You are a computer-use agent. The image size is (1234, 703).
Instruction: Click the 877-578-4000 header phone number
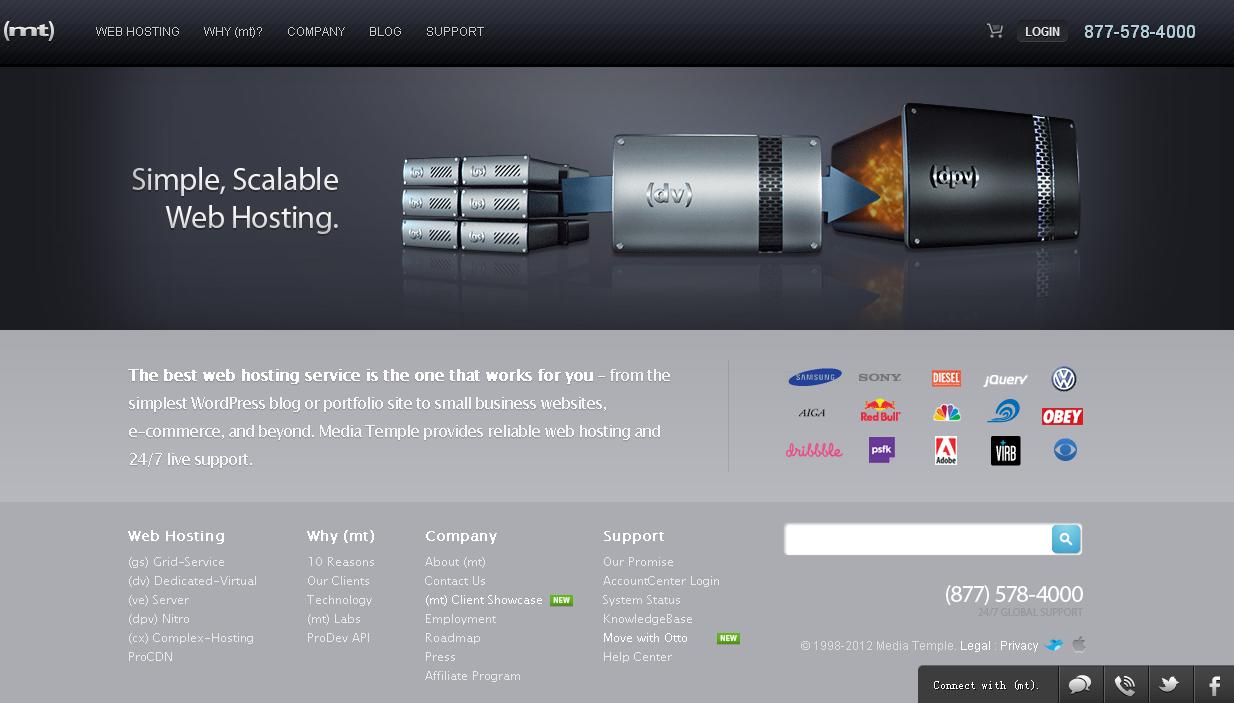(1140, 32)
